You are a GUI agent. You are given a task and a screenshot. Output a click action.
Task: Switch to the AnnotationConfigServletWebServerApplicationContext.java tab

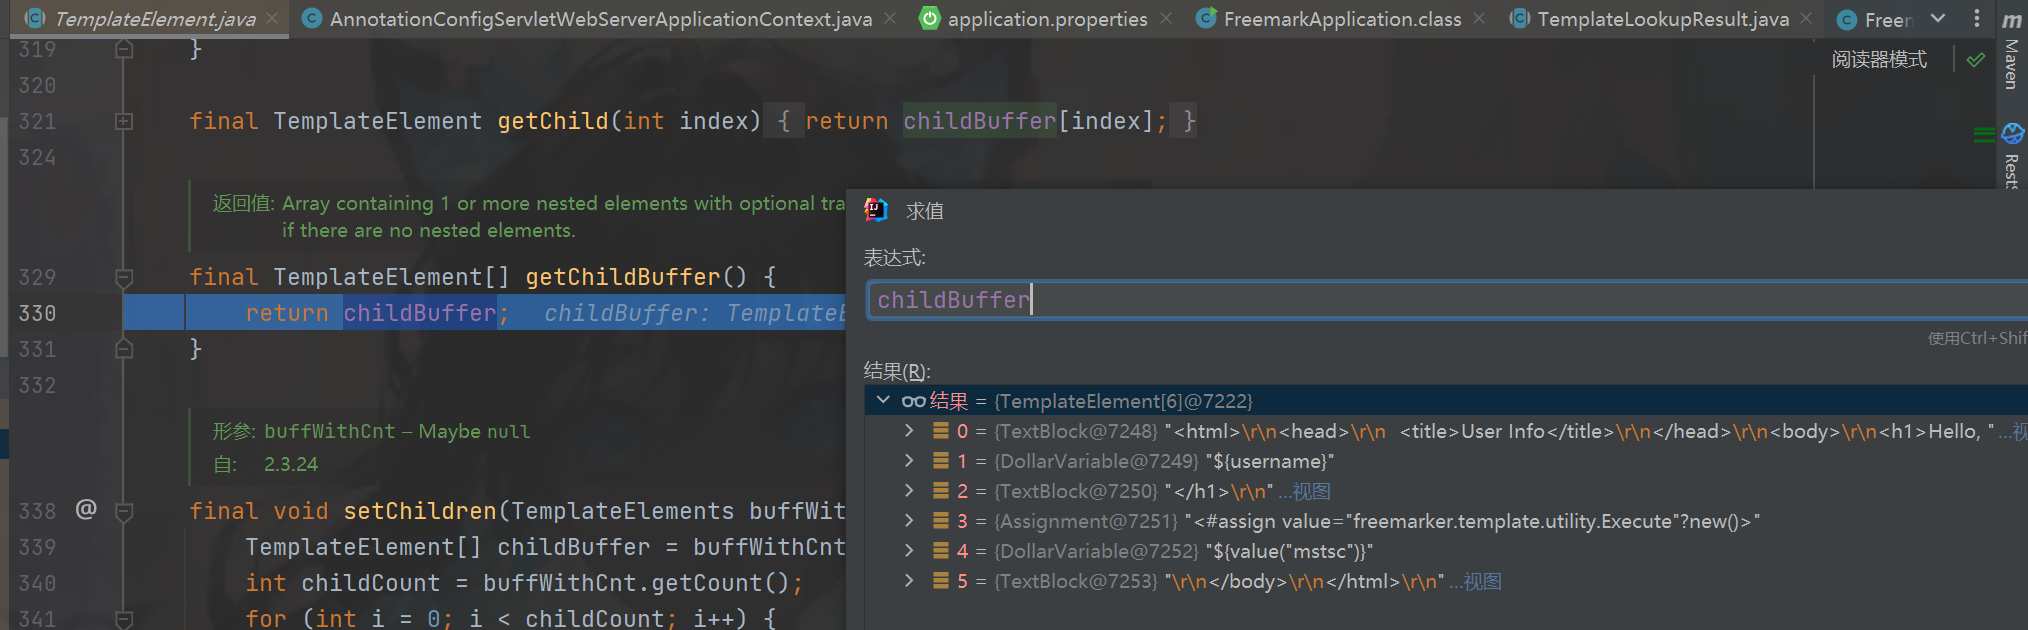pyautogui.click(x=600, y=19)
